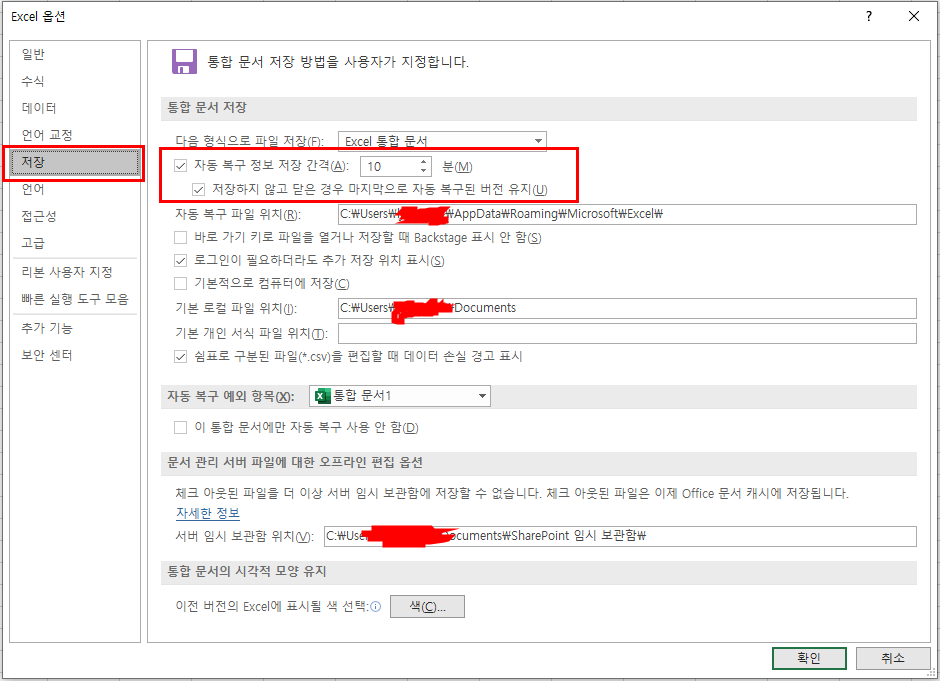Toggle 마지막으로 자동 복구된 버전 유지 checkbox
Image resolution: width=940 pixels, height=681 pixels.
pyautogui.click(x=198, y=189)
